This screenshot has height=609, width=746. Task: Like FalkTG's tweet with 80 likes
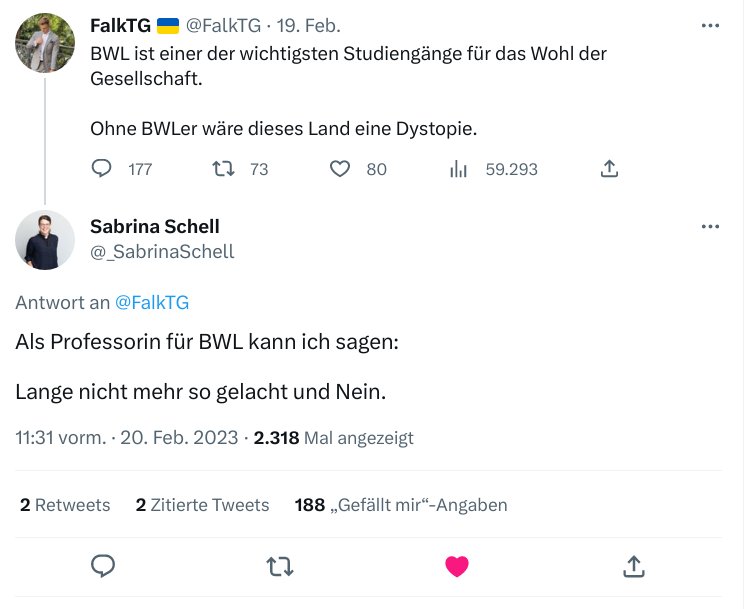(x=341, y=169)
